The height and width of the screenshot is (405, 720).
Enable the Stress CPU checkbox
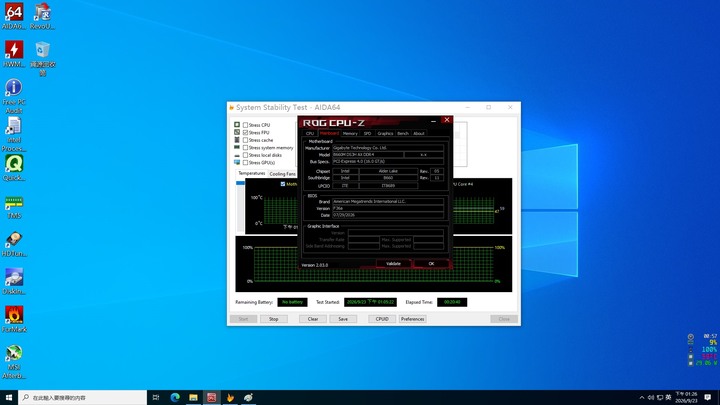[245, 125]
